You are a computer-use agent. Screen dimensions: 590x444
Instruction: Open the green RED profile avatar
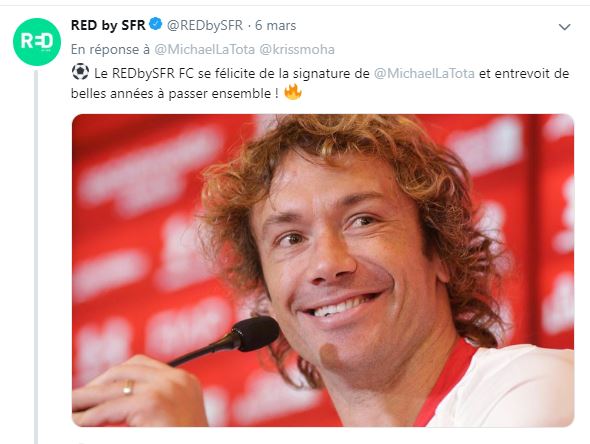pyautogui.click(x=36, y=41)
